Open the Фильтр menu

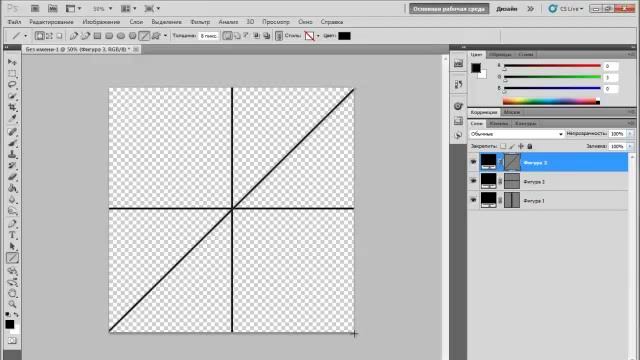point(200,22)
